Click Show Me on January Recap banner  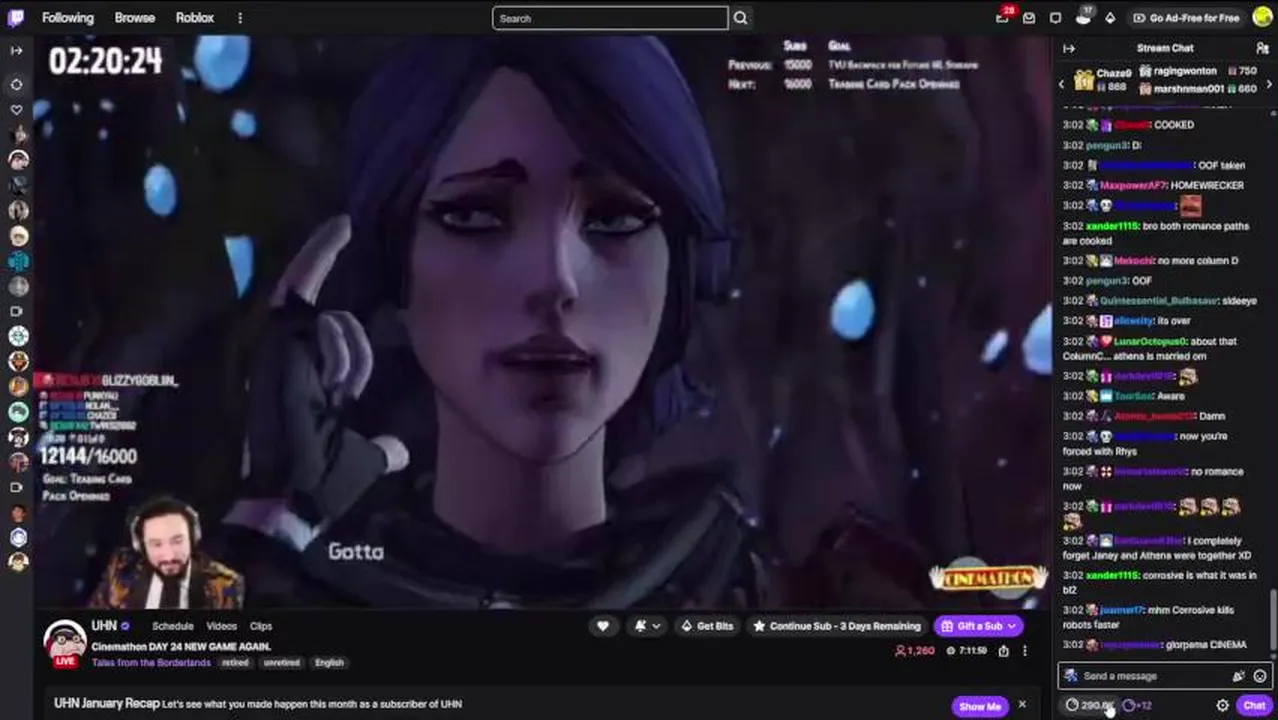pyautogui.click(x=979, y=706)
